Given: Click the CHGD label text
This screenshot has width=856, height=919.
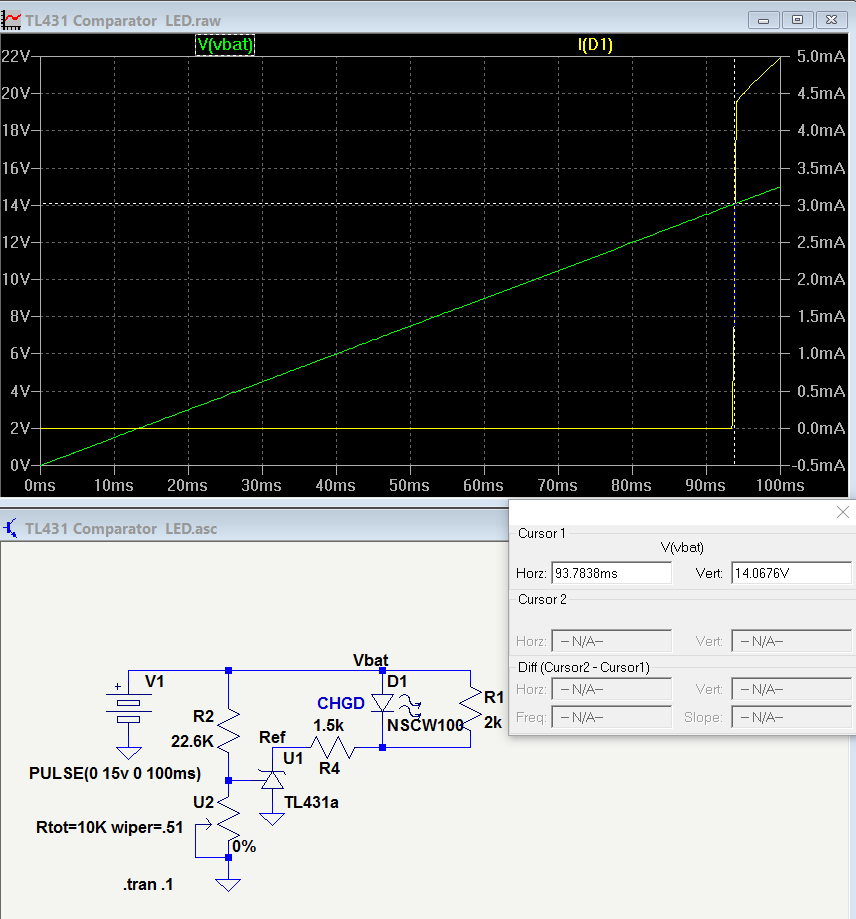Looking at the screenshot, I should click(x=341, y=703).
